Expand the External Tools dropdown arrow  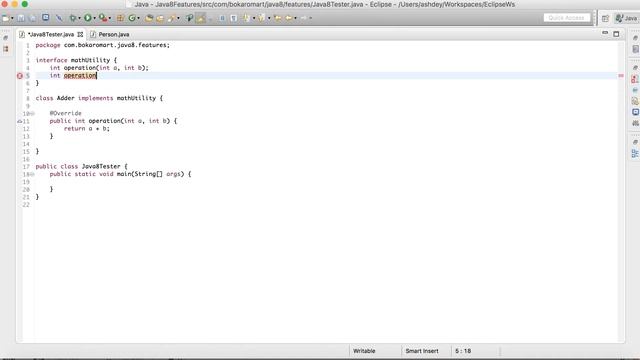pyautogui.click(x=110, y=18)
